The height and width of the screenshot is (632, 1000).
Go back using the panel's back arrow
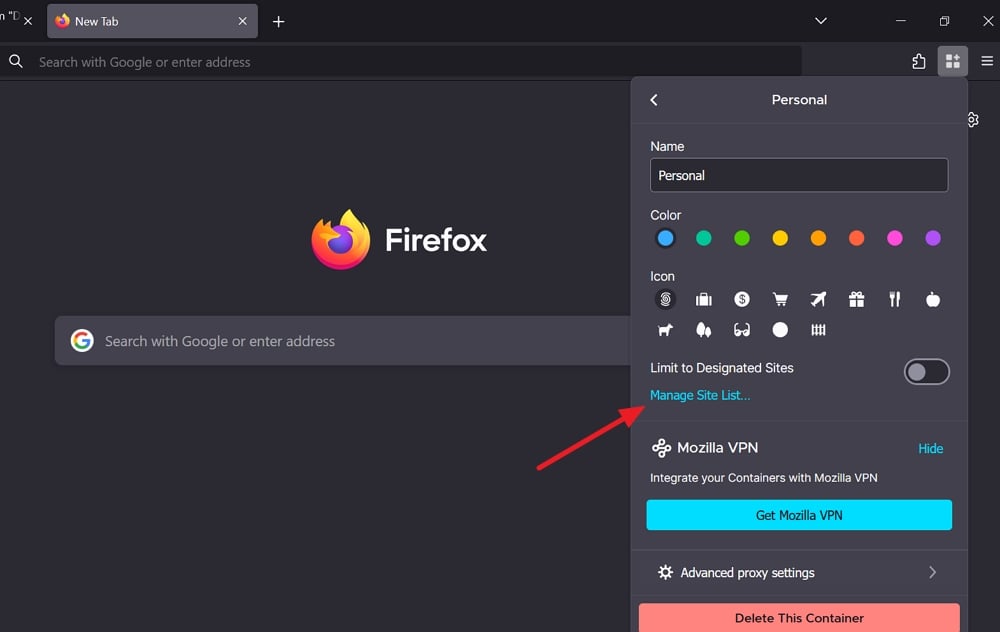pyautogui.click(x=654, y=99)
